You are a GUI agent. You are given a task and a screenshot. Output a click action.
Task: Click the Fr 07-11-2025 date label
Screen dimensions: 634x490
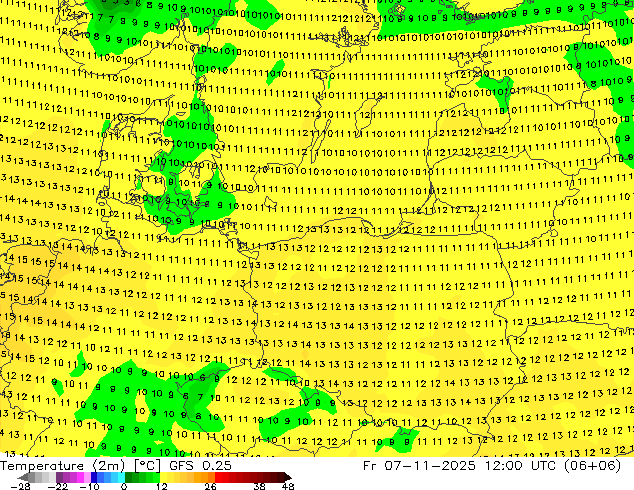point(419,466)
